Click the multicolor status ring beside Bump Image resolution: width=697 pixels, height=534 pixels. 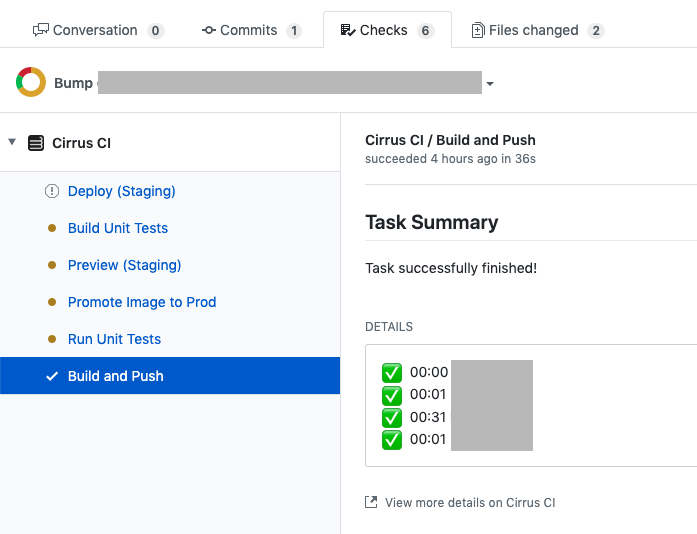point(31,82)
